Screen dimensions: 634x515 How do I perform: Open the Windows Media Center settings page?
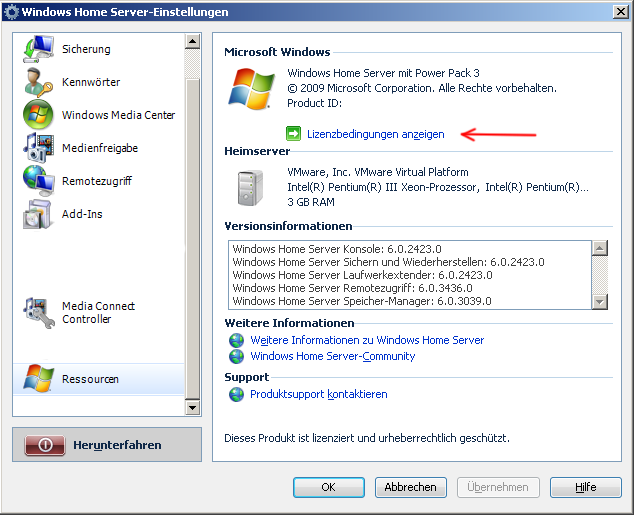pos(118,115)
